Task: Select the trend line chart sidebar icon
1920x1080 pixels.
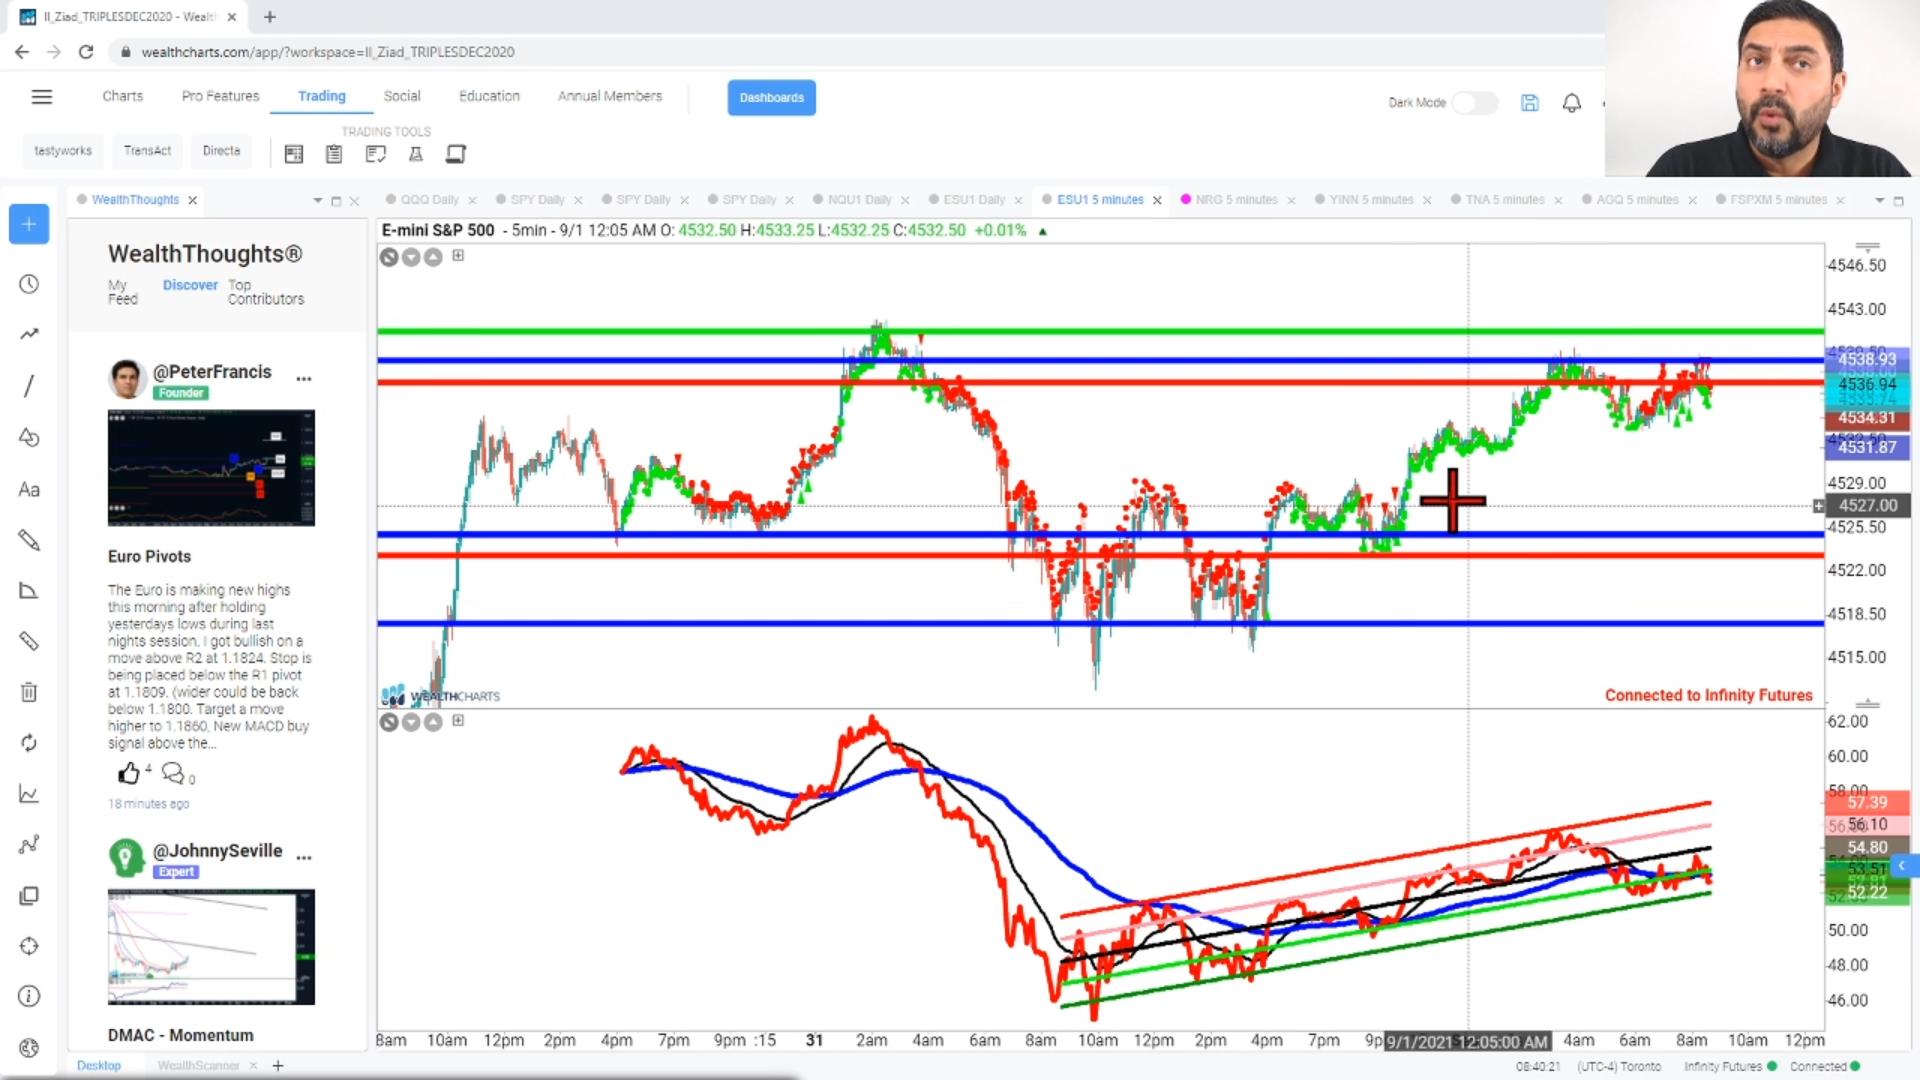Action: (x=29, y=334)
